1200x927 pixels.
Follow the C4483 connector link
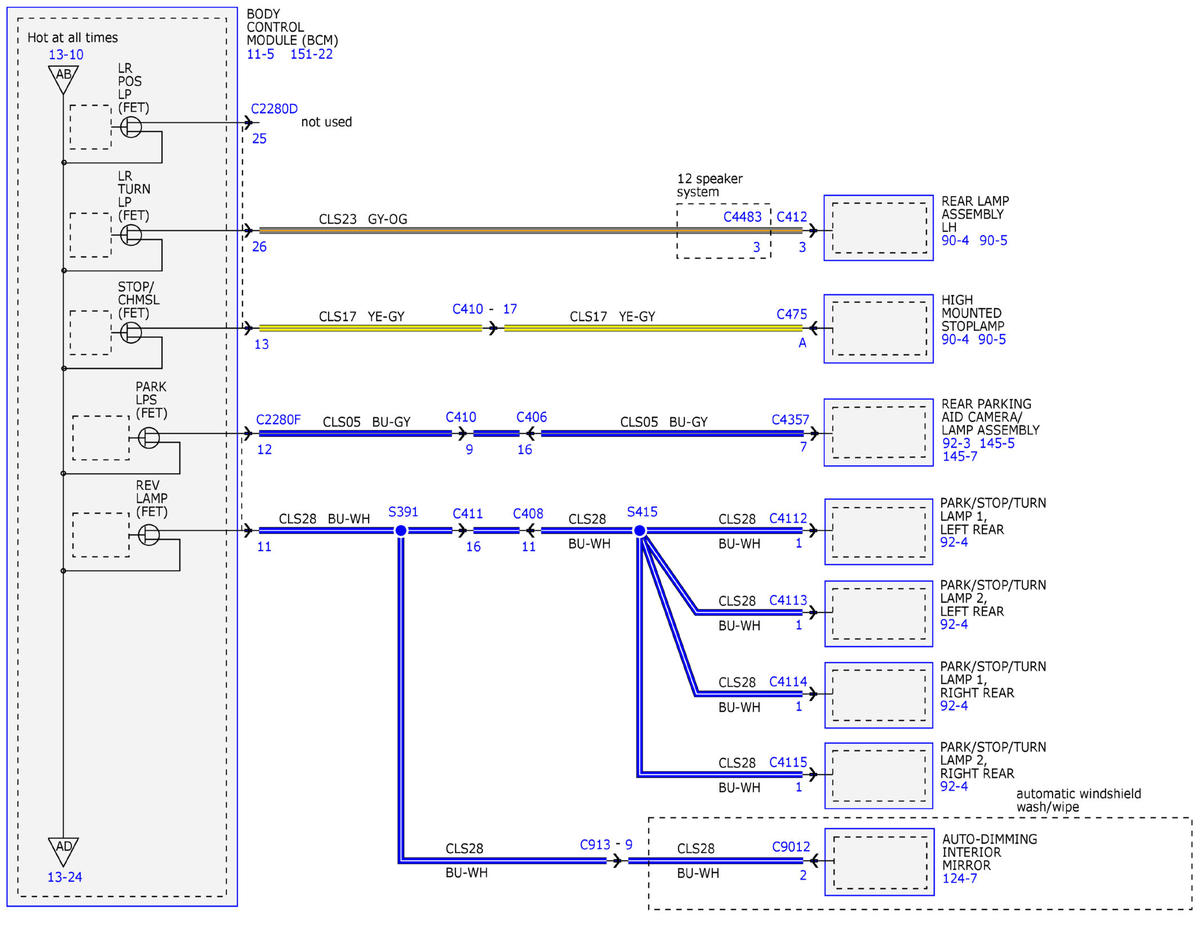742,216
